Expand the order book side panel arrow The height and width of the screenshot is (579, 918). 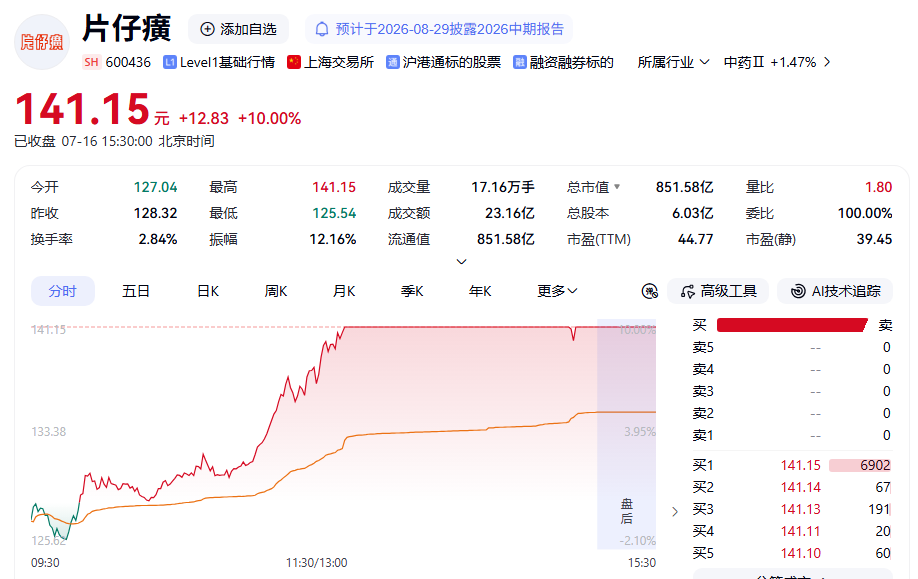tap(675, 512)
